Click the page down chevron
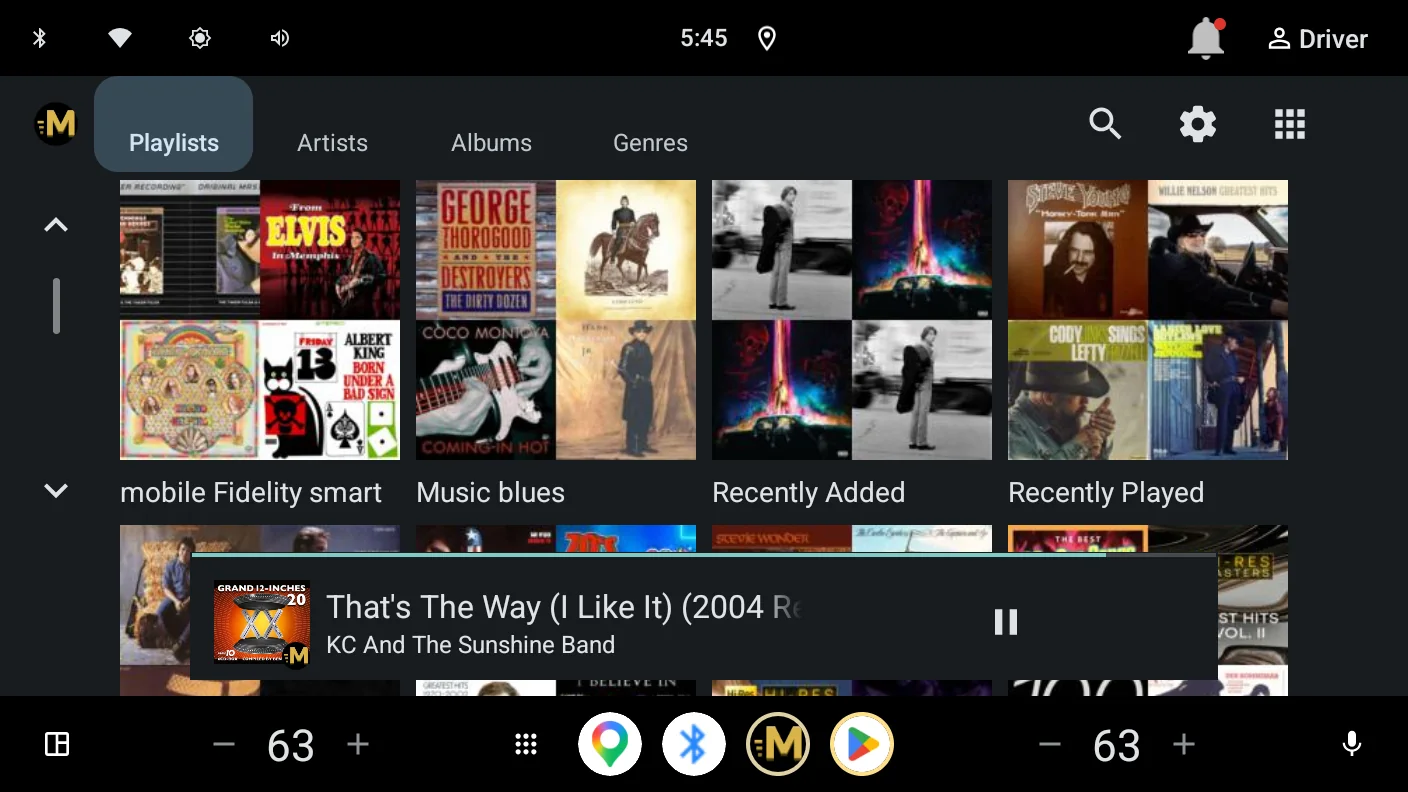The height and width of the screenshot is (792, 1408). (x=56, y=490)
